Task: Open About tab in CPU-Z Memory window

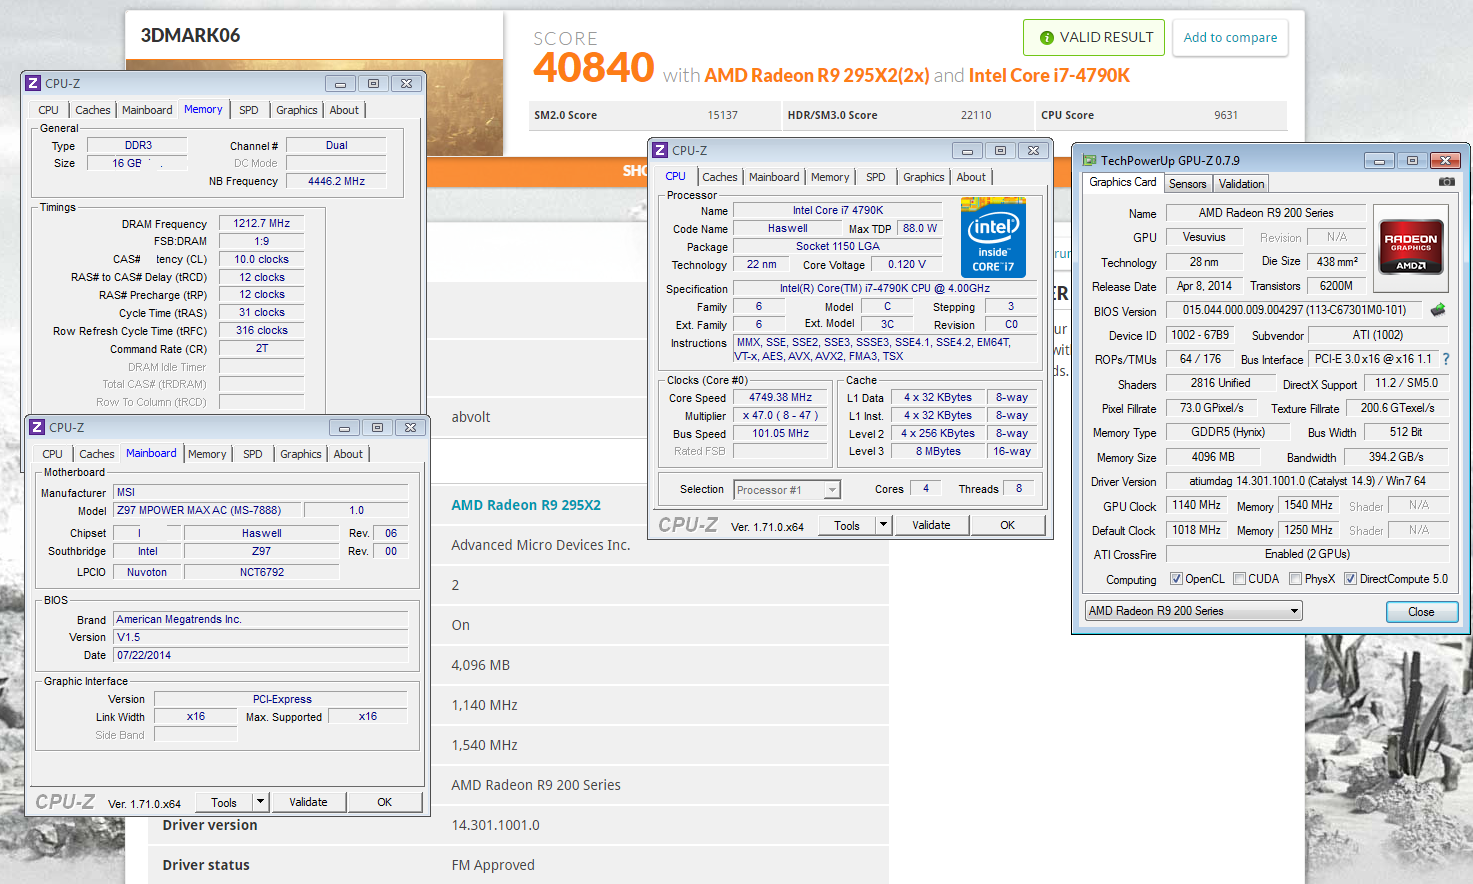Action: (344, 110)
